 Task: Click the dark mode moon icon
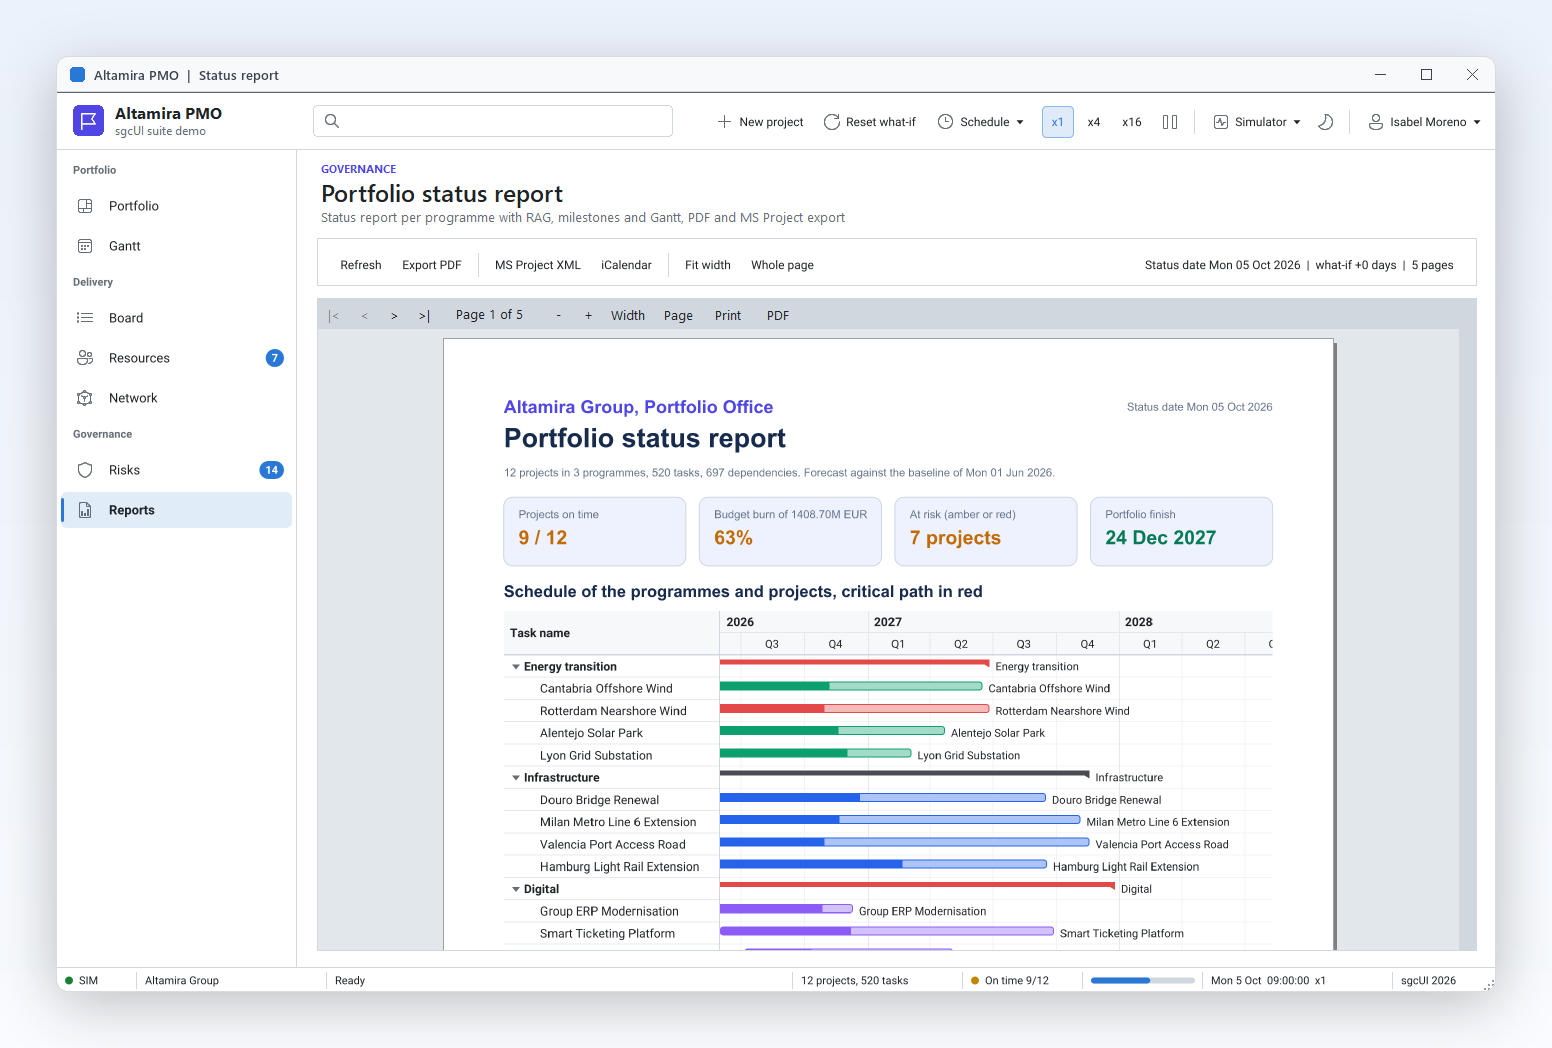tap(1326, 122)
